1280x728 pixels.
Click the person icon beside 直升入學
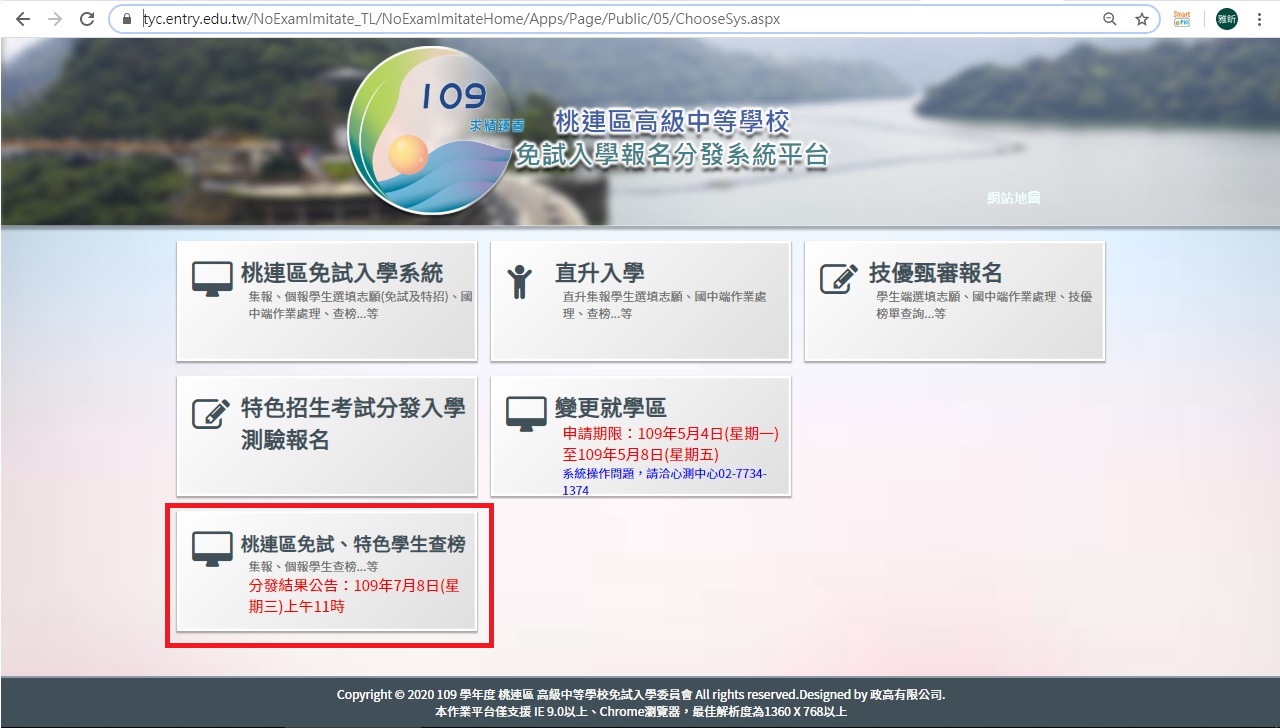[x=520, y=281]
